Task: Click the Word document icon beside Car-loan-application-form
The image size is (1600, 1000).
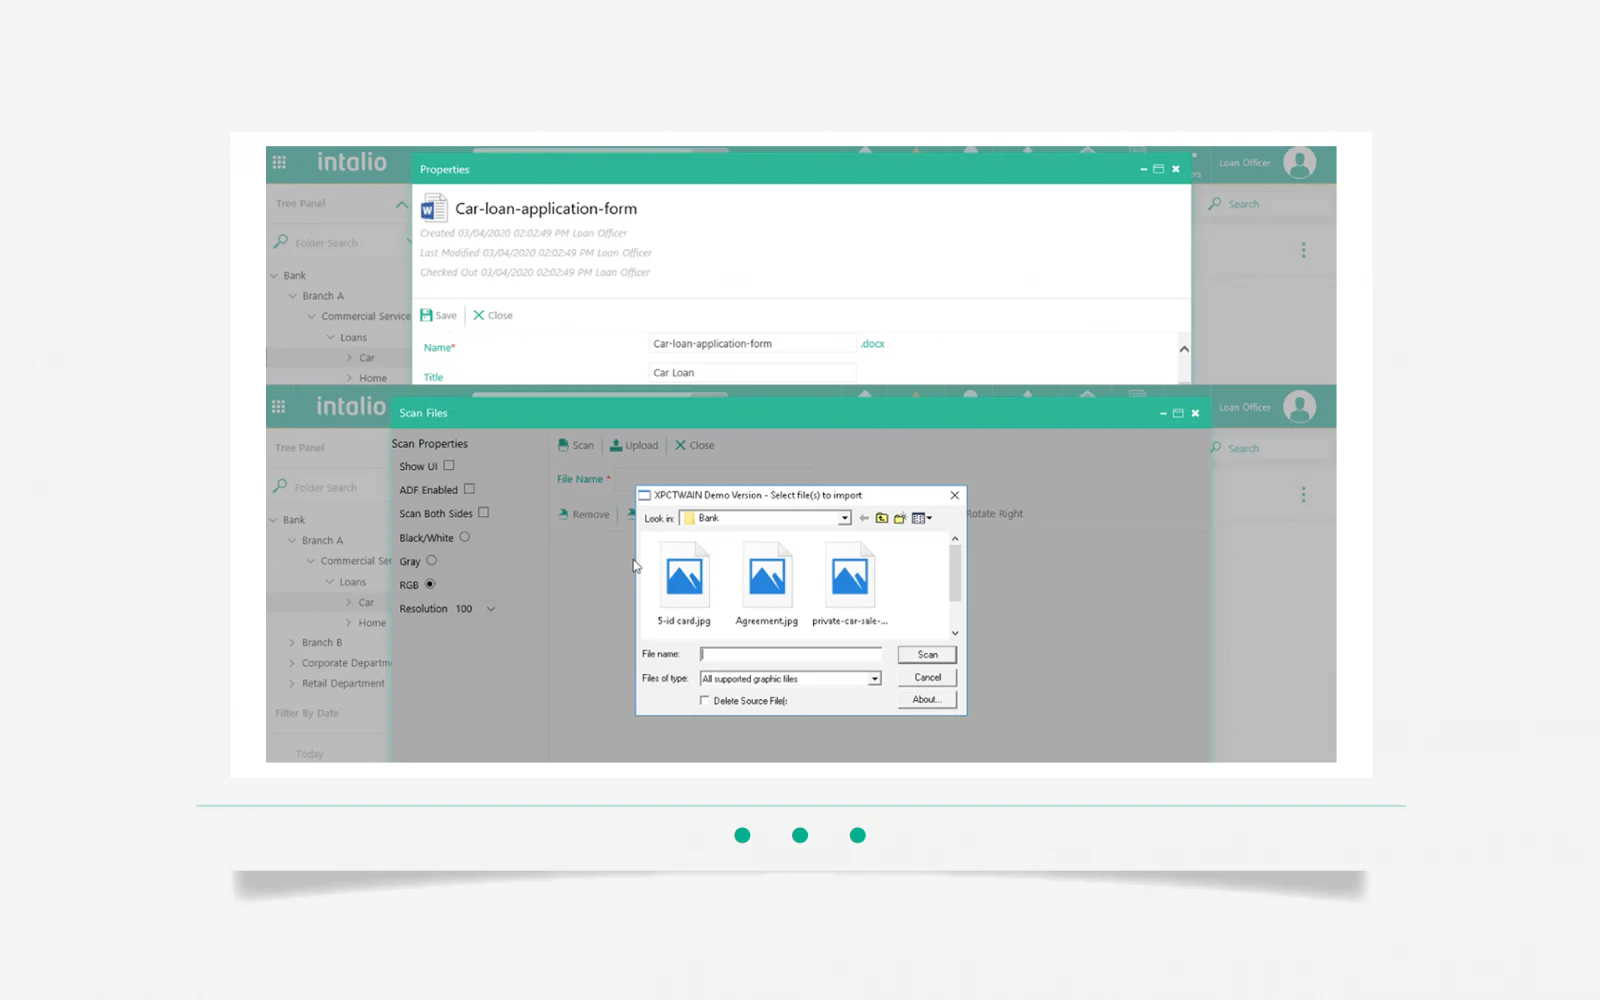Action: (433, 208)
